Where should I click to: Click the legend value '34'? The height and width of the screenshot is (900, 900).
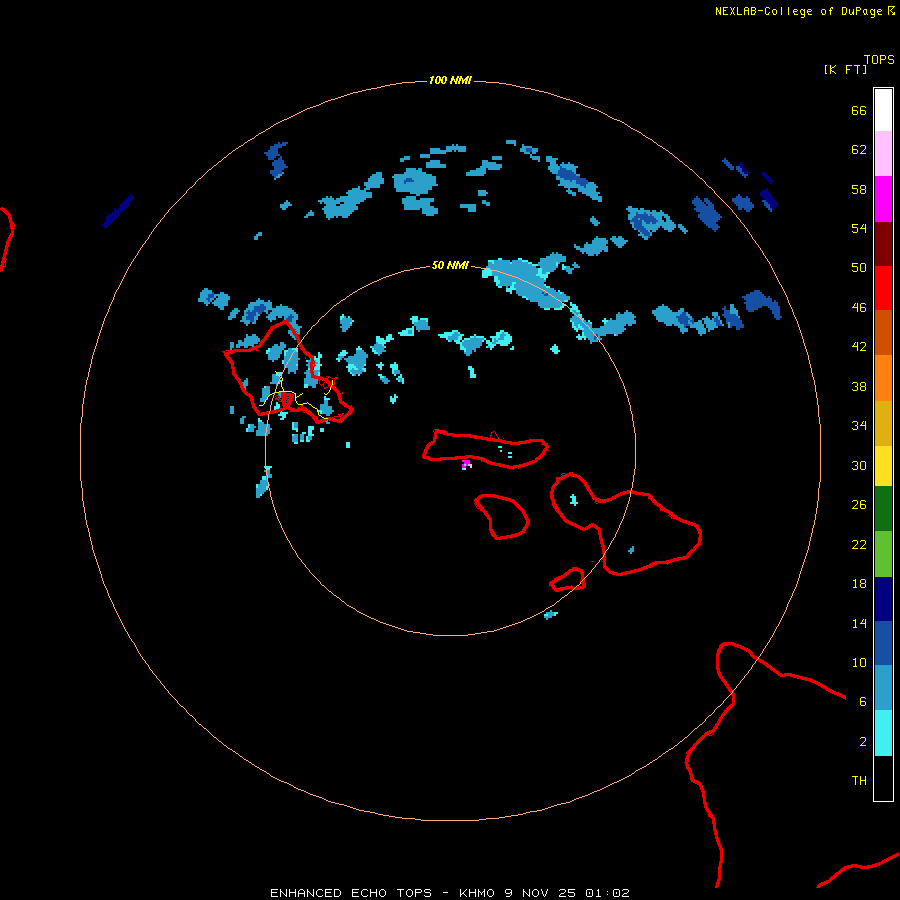pyautogui.click(x=859, y=425)
